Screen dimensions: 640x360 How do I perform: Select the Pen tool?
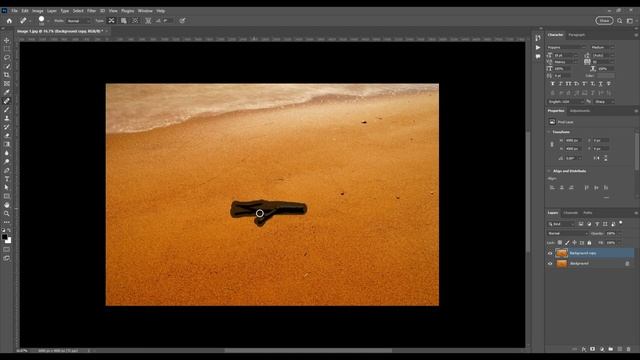(x=7, y=170)
